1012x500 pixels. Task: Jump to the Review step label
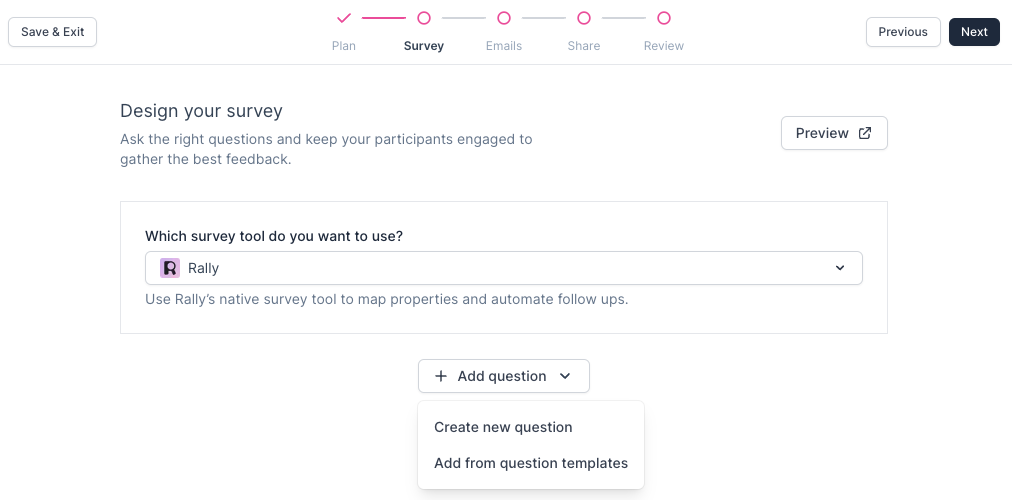point(664,46)
